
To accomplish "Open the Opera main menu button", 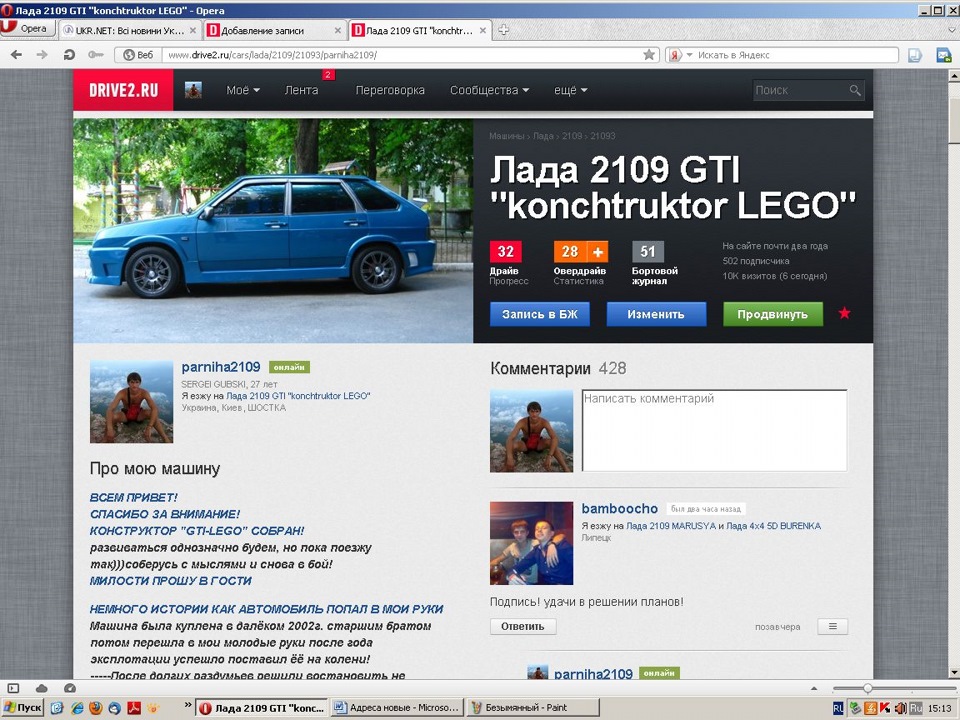I will [28, 28].
